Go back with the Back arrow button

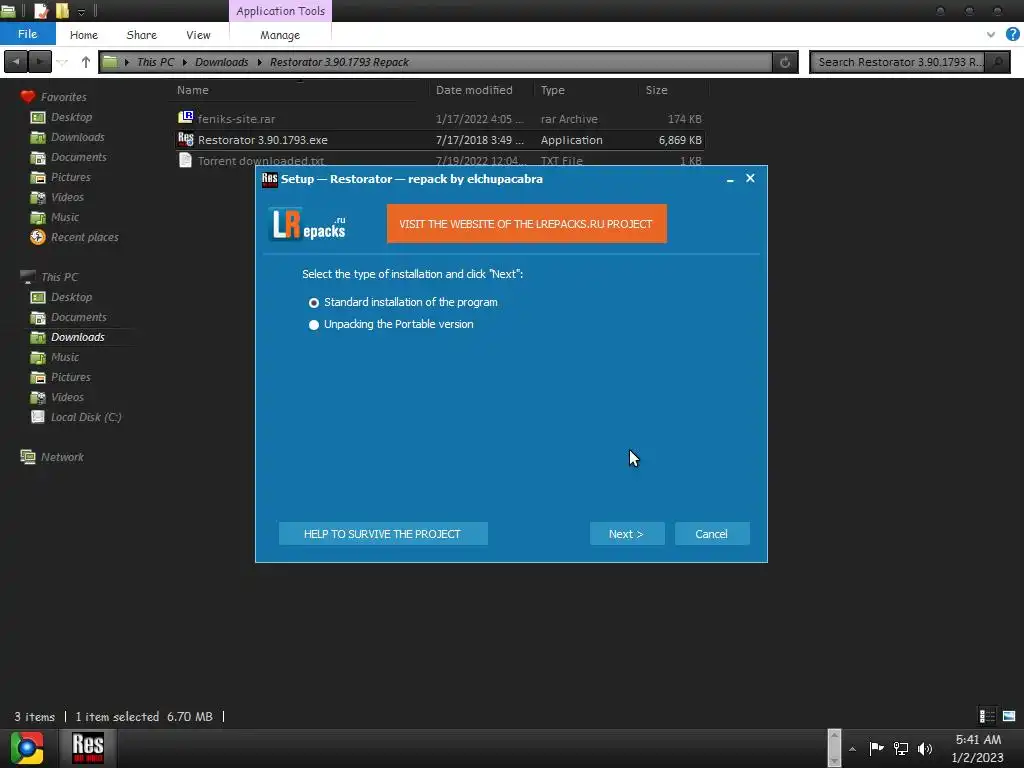coord(16,61)
